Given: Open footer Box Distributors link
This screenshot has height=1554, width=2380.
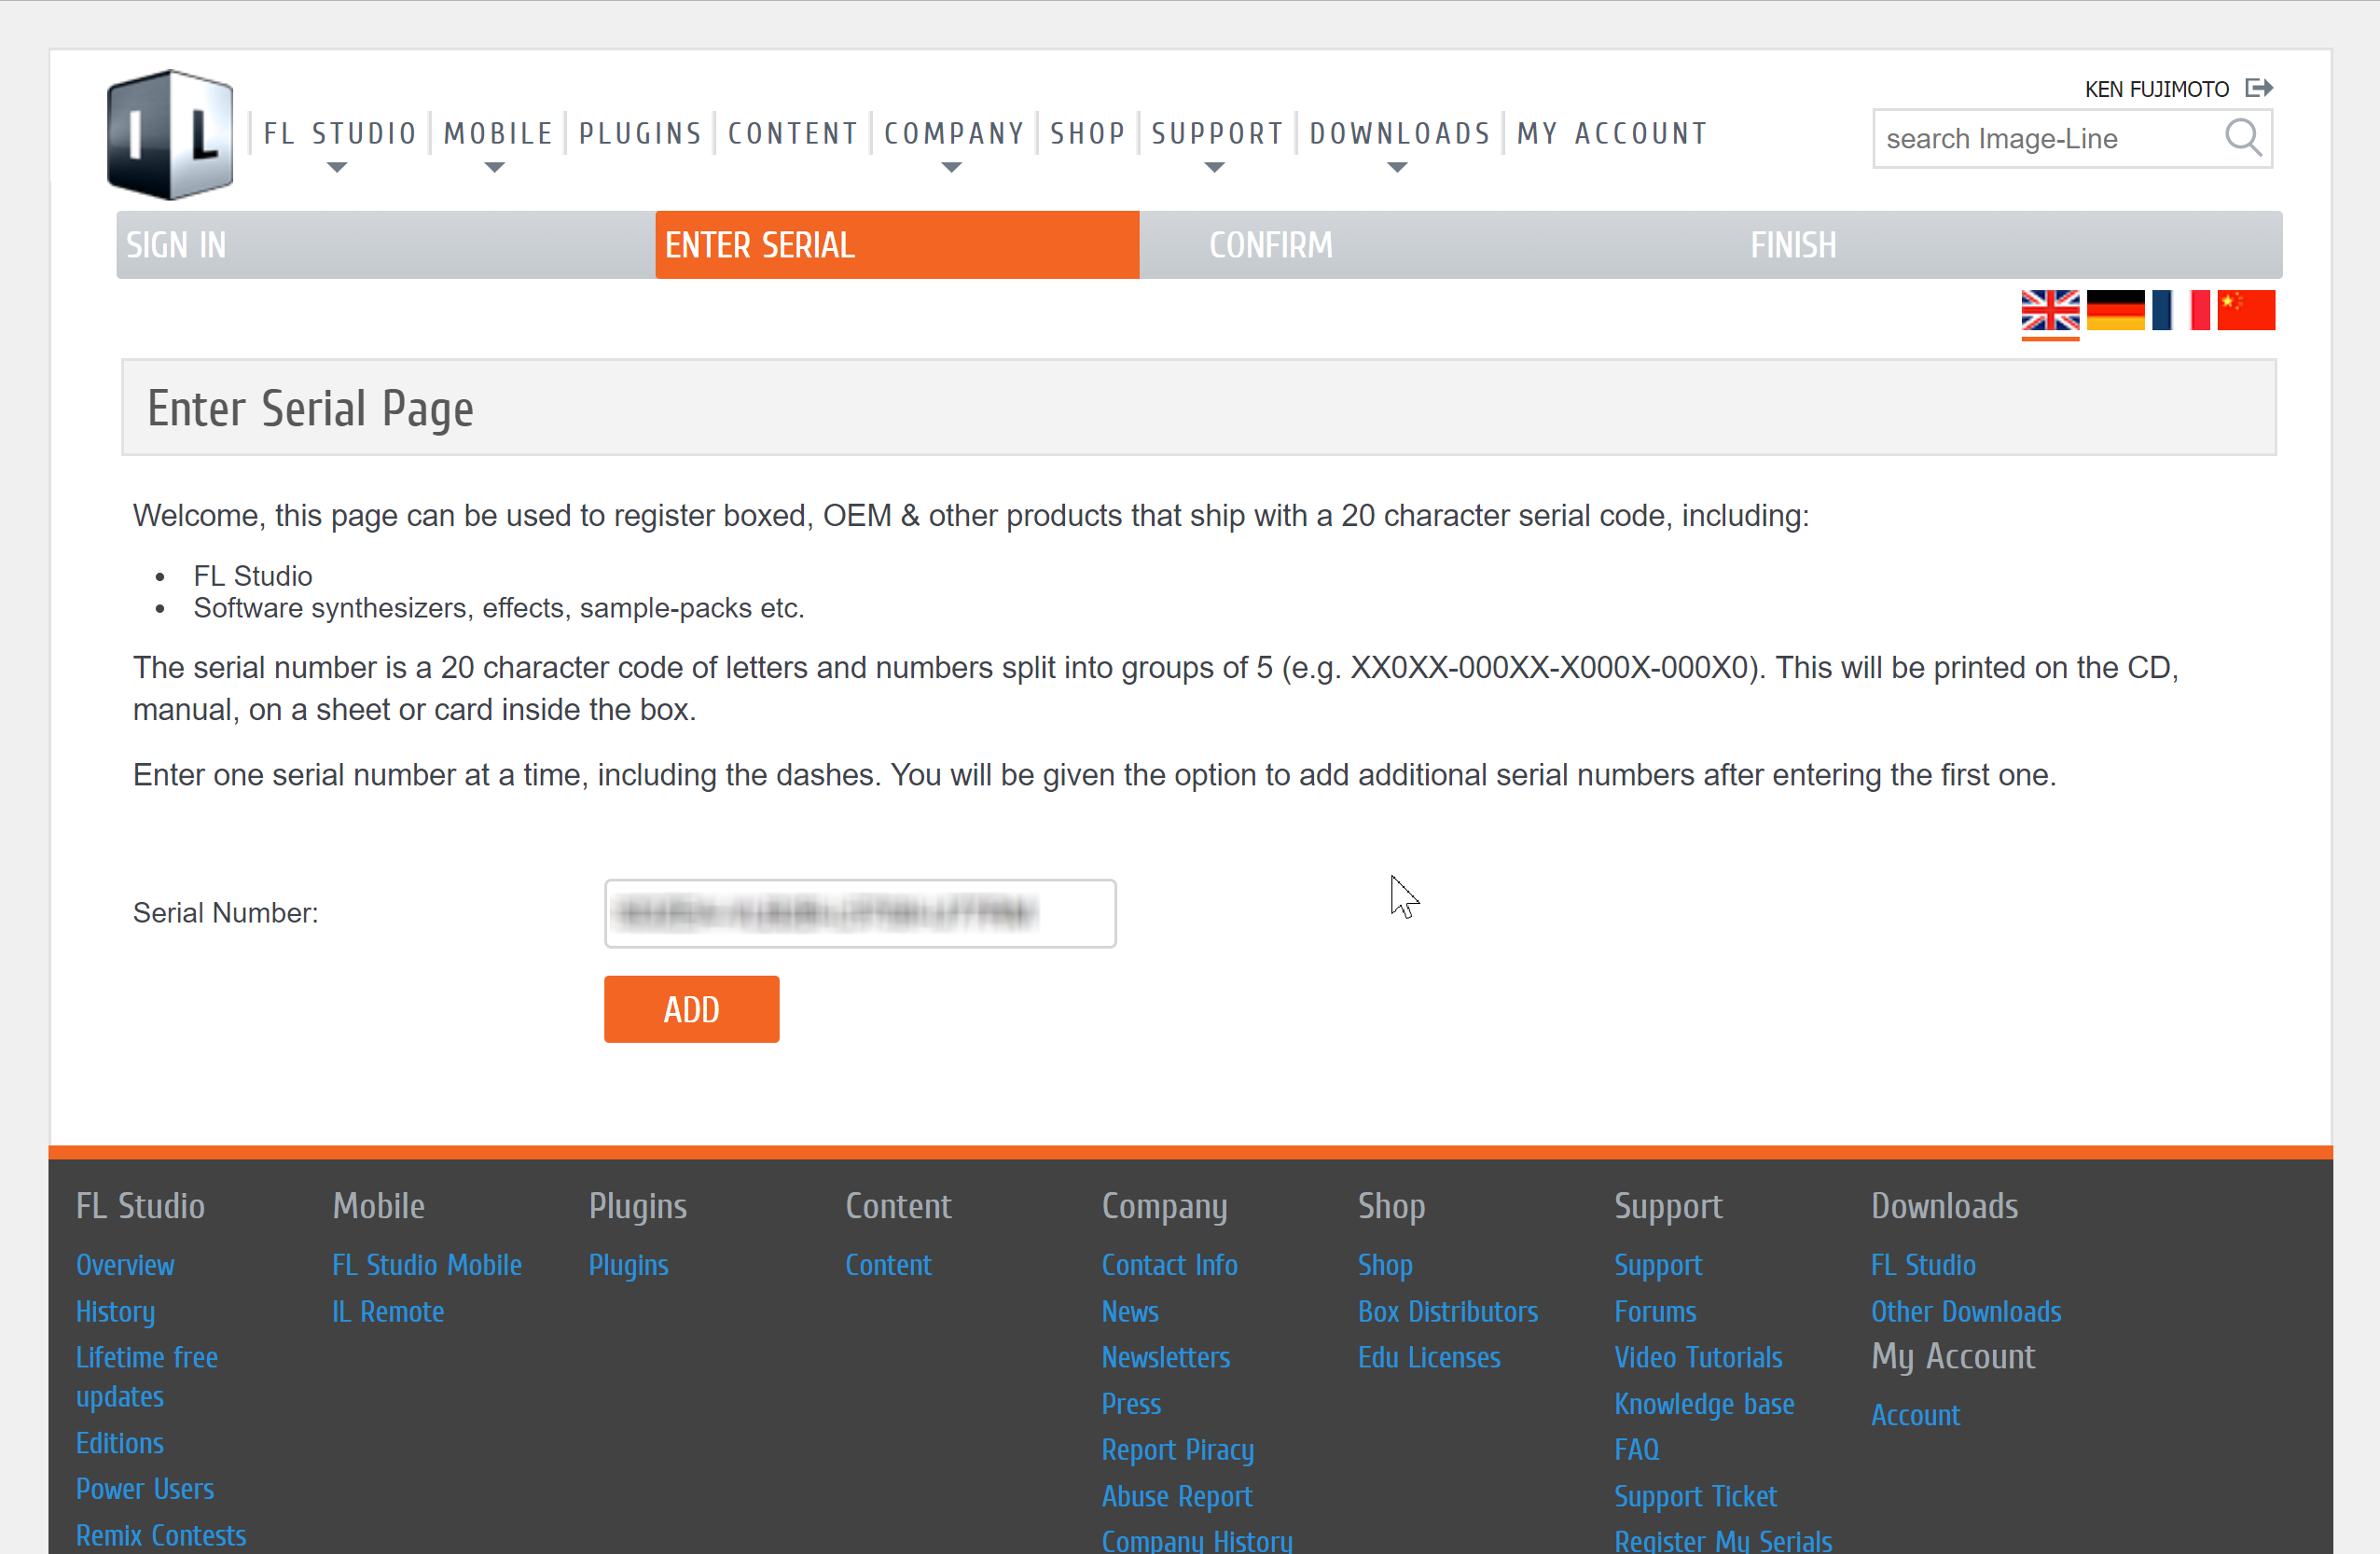Looking at the screenshot, I should pos(1448,1312).
